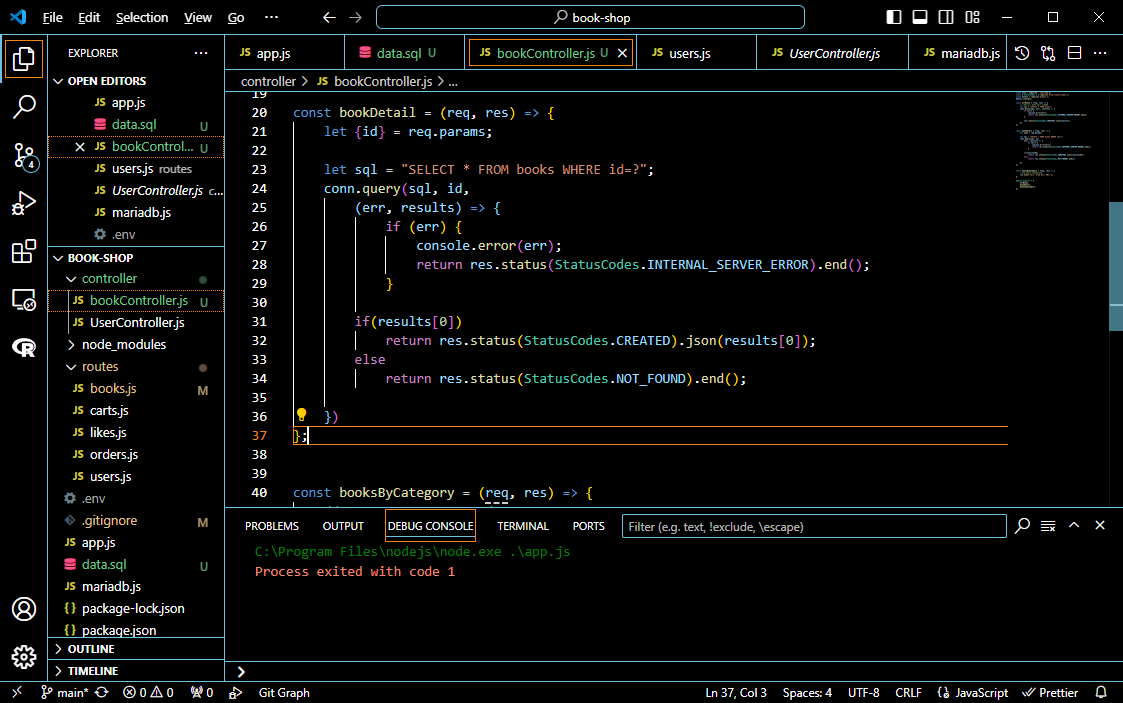Click the search icon beside the console filter box
The image size is (1123, 703).
click(x=1023, y=526)
